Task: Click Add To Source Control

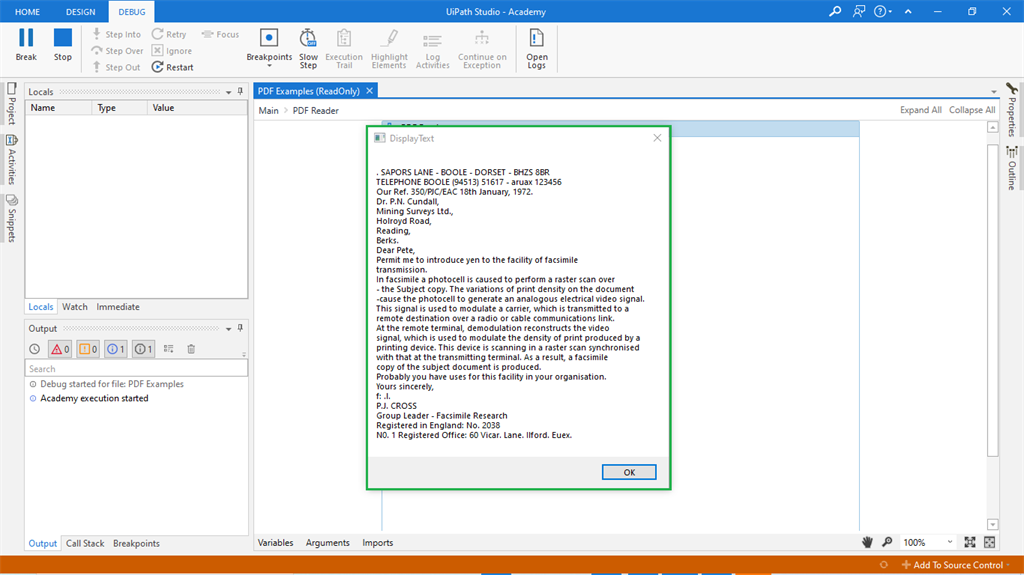Action: point(953,565)
